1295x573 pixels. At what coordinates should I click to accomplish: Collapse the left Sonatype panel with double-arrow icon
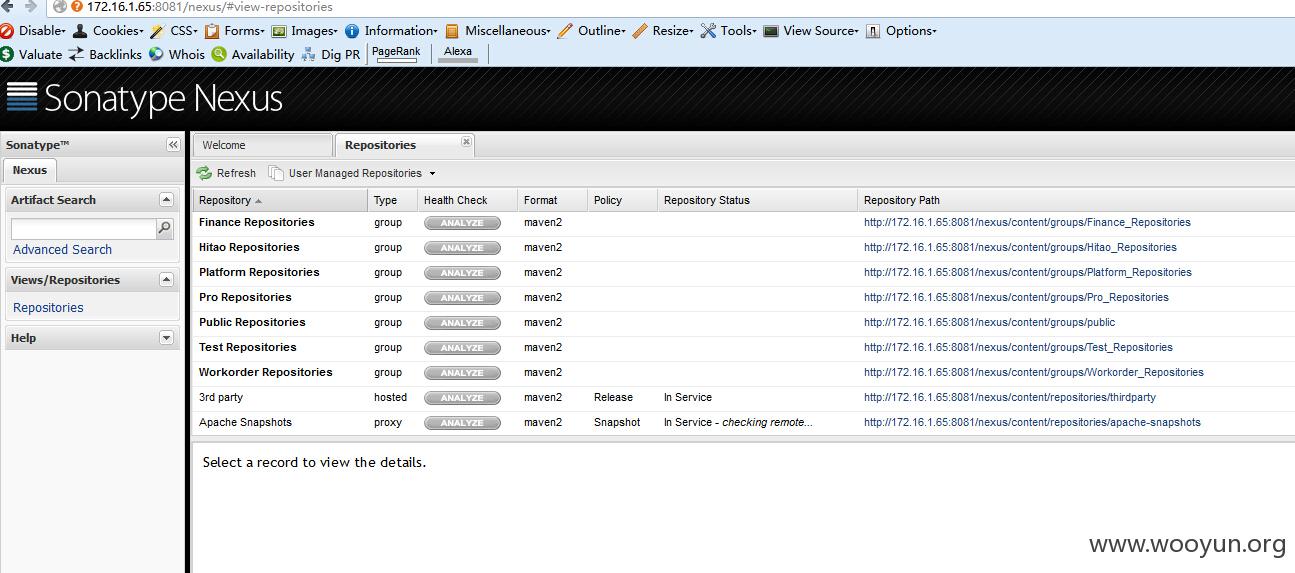point(173,145)
